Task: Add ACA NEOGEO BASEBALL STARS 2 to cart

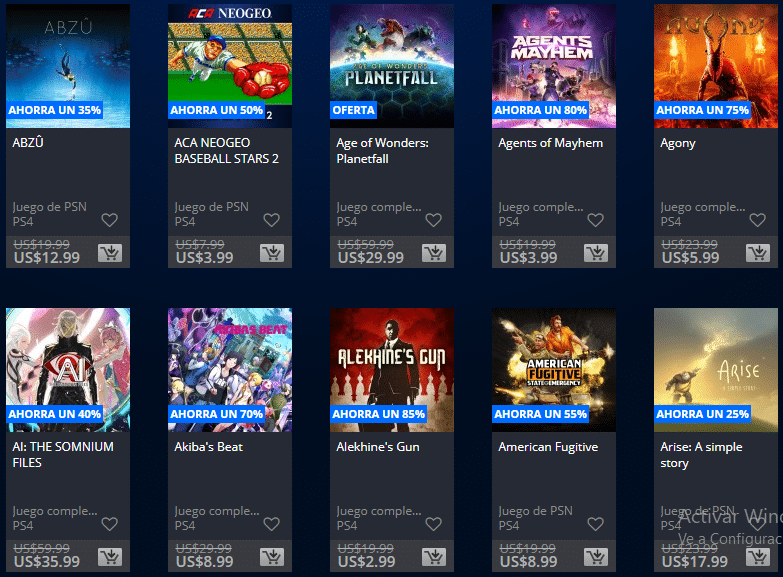Action: [x=272, y=253]
